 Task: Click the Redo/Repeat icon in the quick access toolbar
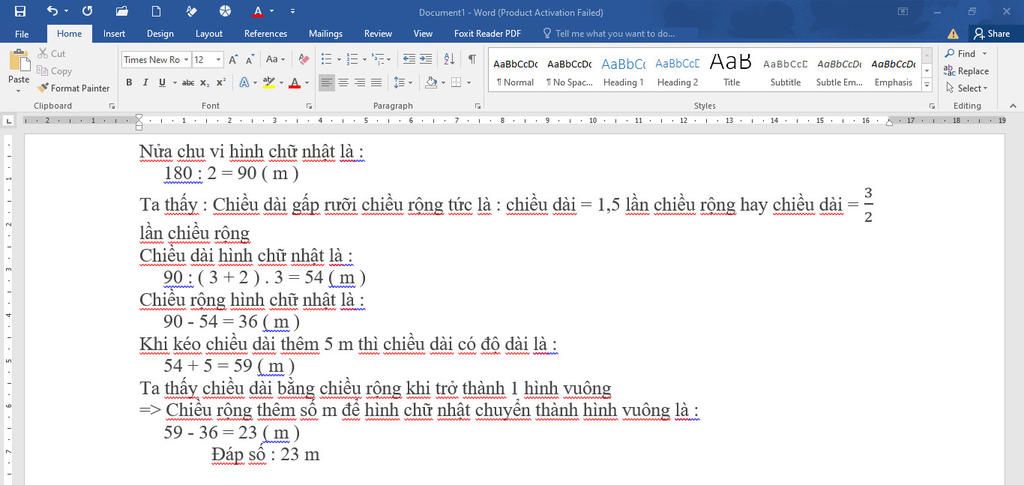pos(88,11)
